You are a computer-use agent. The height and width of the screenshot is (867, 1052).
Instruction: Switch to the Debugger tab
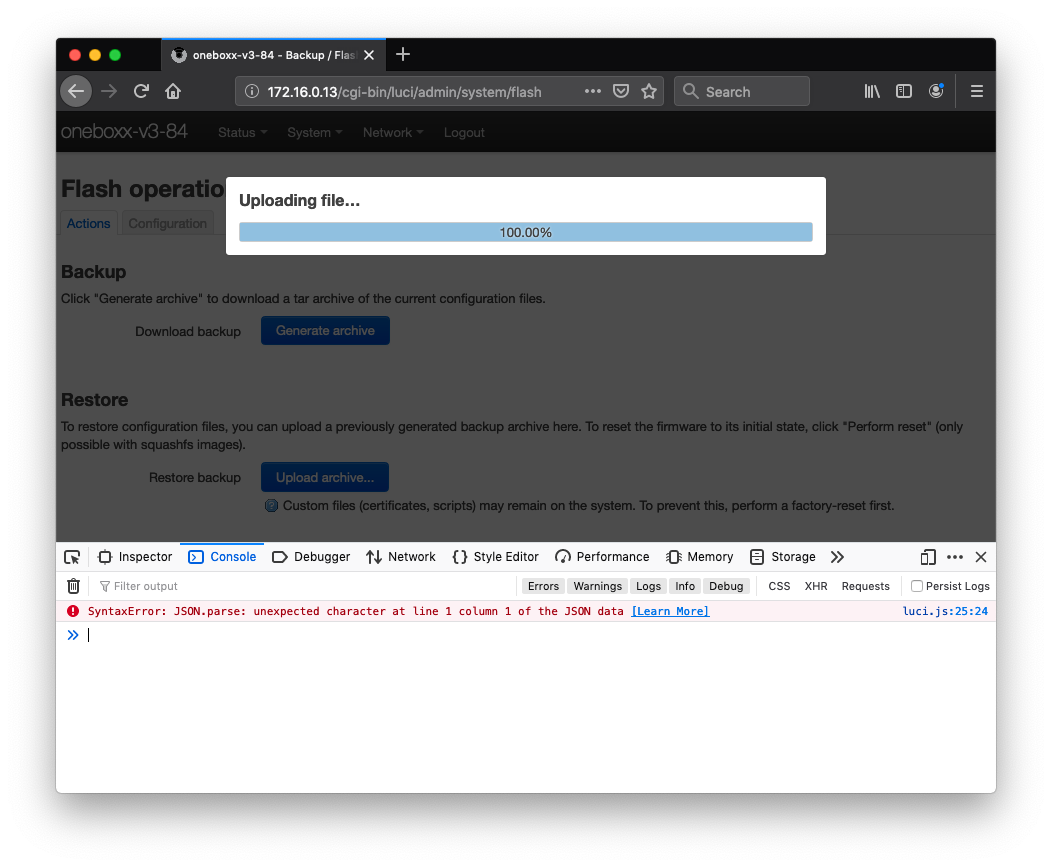click(311, 557)
